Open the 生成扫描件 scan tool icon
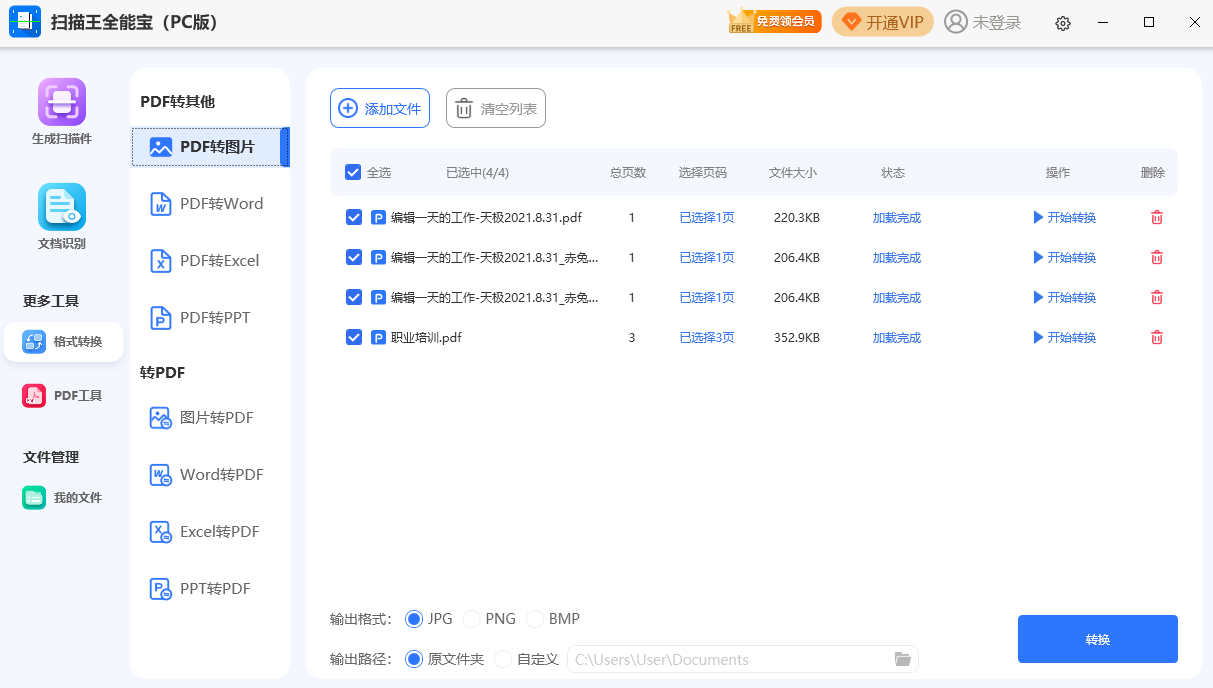This screenshot has height=688, width=1213. coord(62,102)
